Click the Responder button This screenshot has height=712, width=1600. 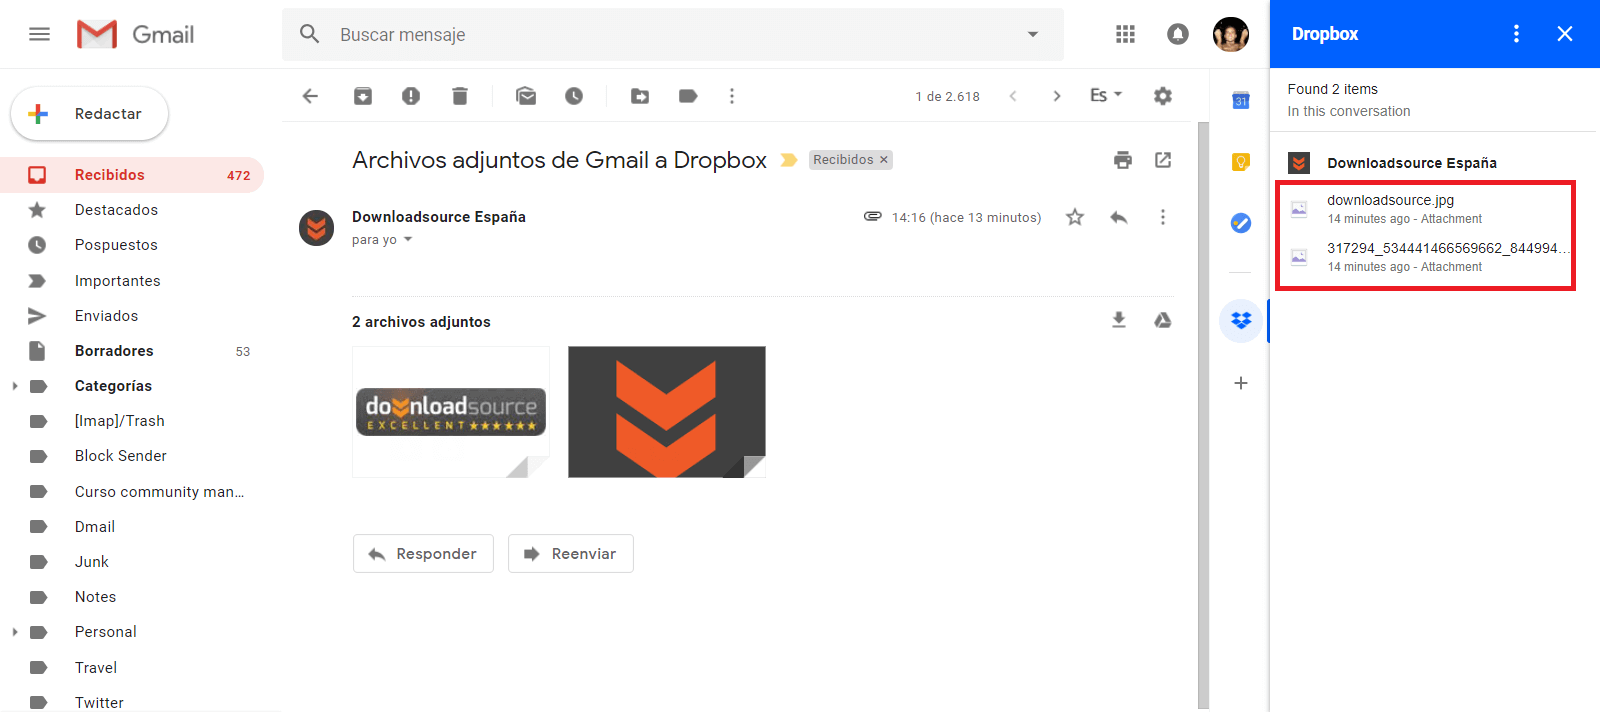tap(423, 554)
